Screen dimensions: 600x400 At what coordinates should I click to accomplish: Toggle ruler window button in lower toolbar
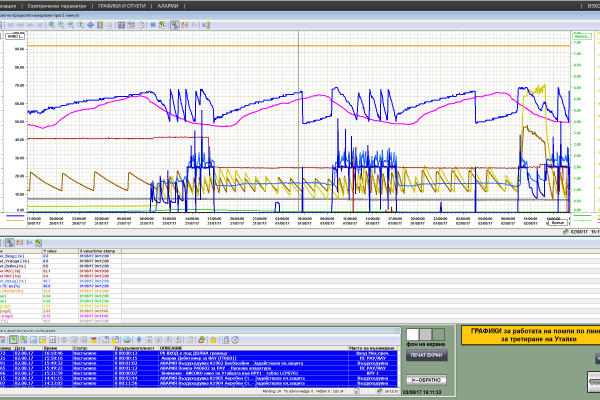coord(10,243)
